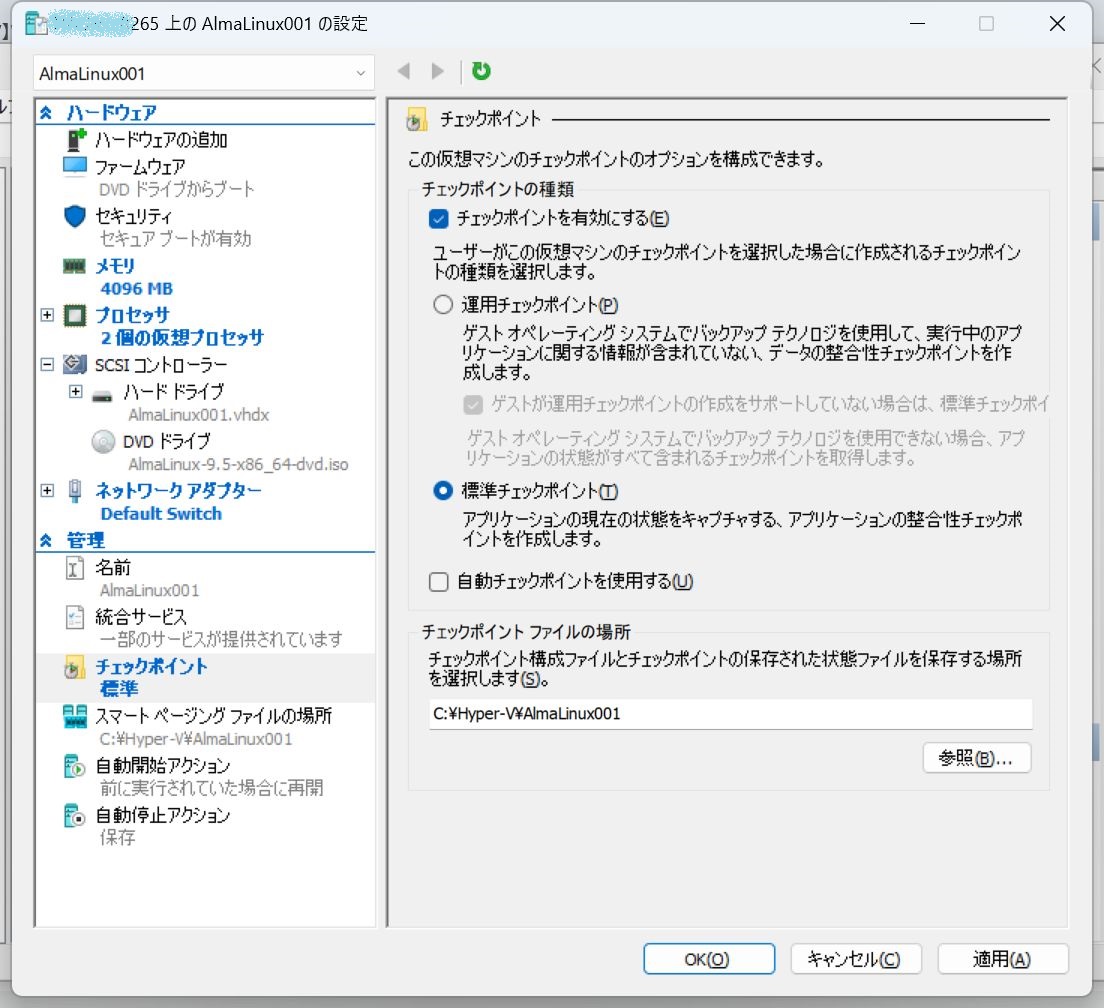Open the プロセッサ processor icon
The image size is (1104, 1008).
tap(74, 315)
